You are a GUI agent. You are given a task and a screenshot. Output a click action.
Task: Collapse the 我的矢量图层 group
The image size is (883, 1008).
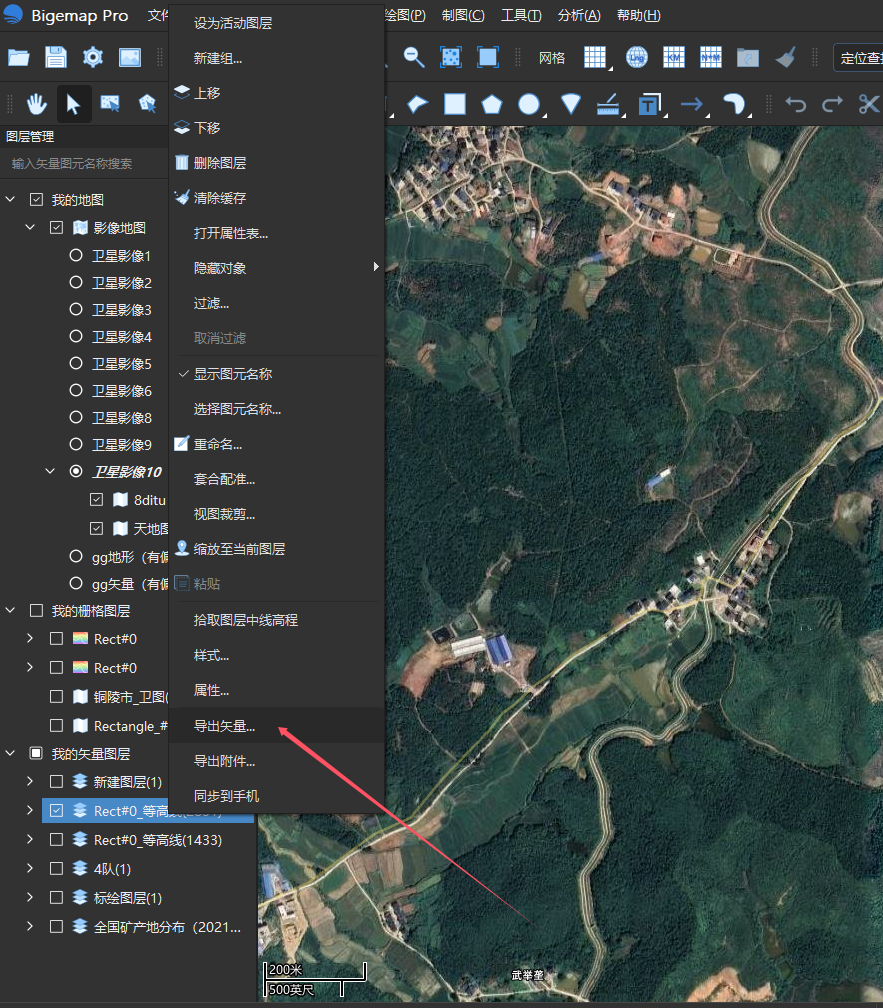(10, 753)
